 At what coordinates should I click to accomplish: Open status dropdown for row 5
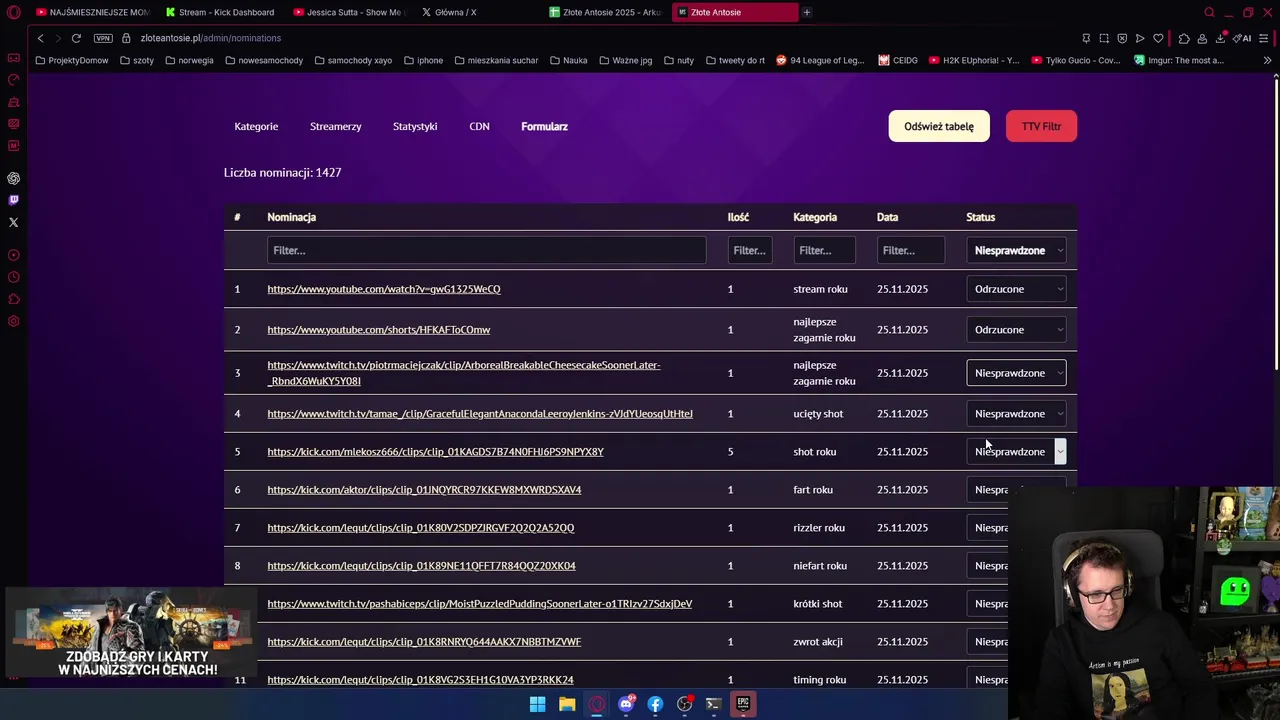[x=1016, y=452]
